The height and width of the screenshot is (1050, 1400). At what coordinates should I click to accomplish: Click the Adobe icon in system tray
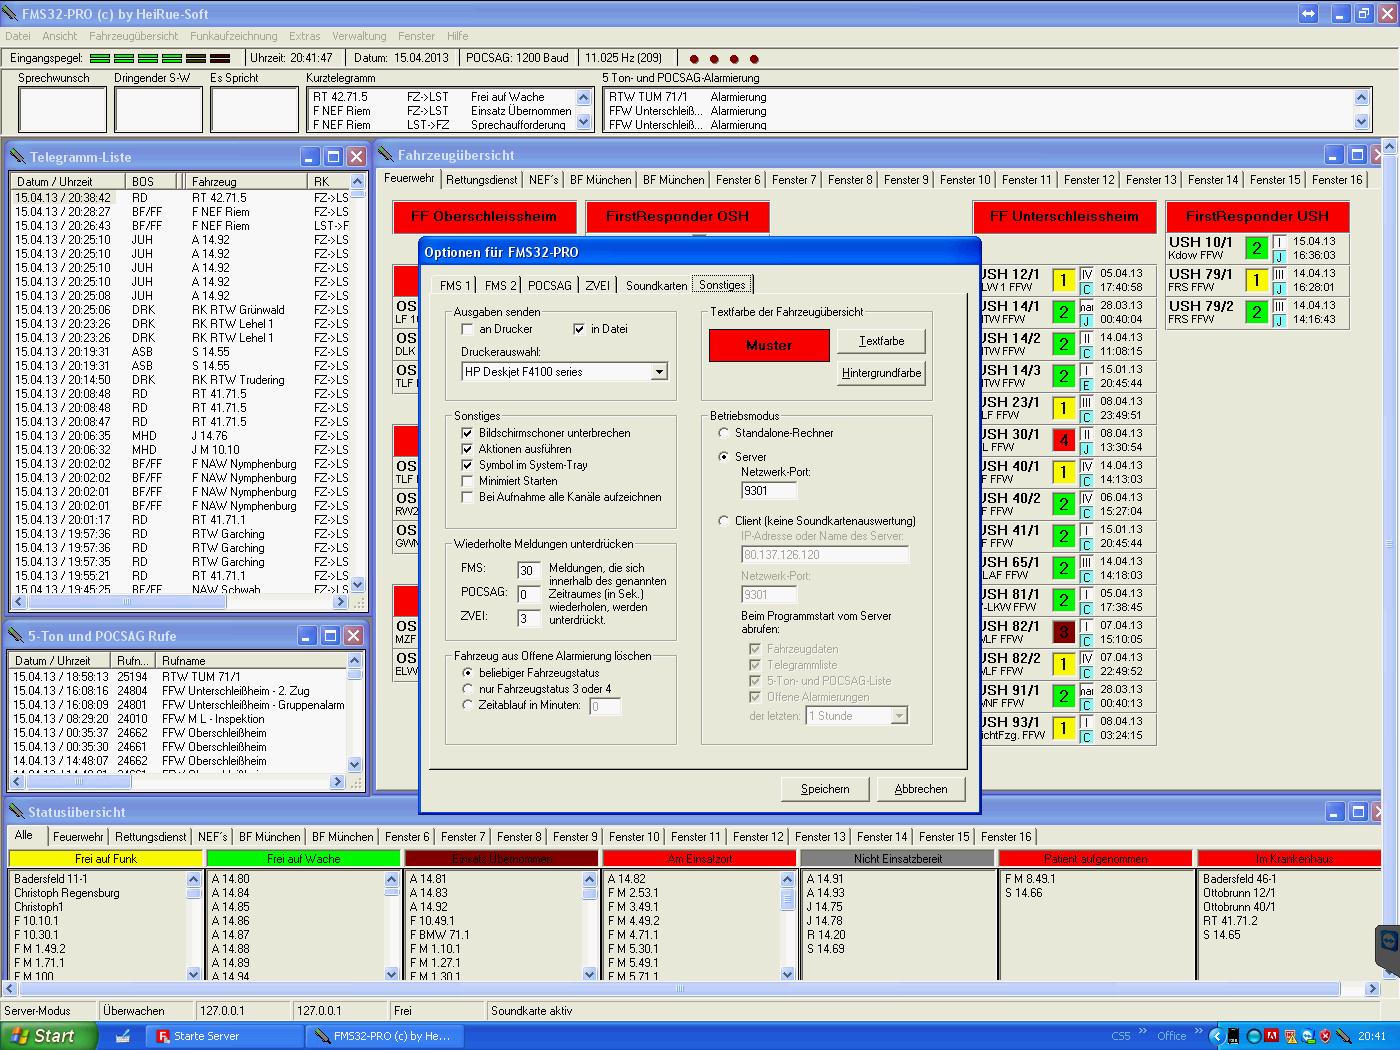coord(1271,1036)
